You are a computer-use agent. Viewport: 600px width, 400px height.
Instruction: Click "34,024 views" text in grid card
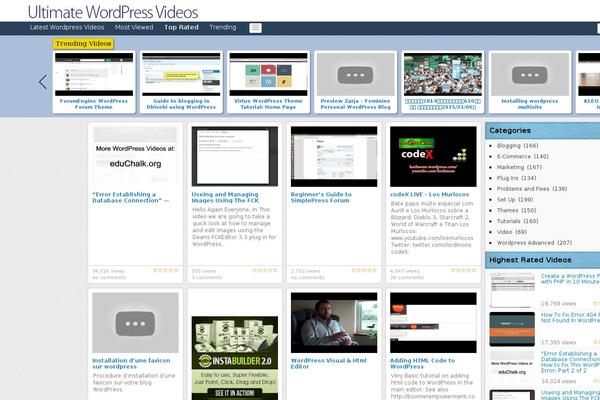click(x=108, y=271)
